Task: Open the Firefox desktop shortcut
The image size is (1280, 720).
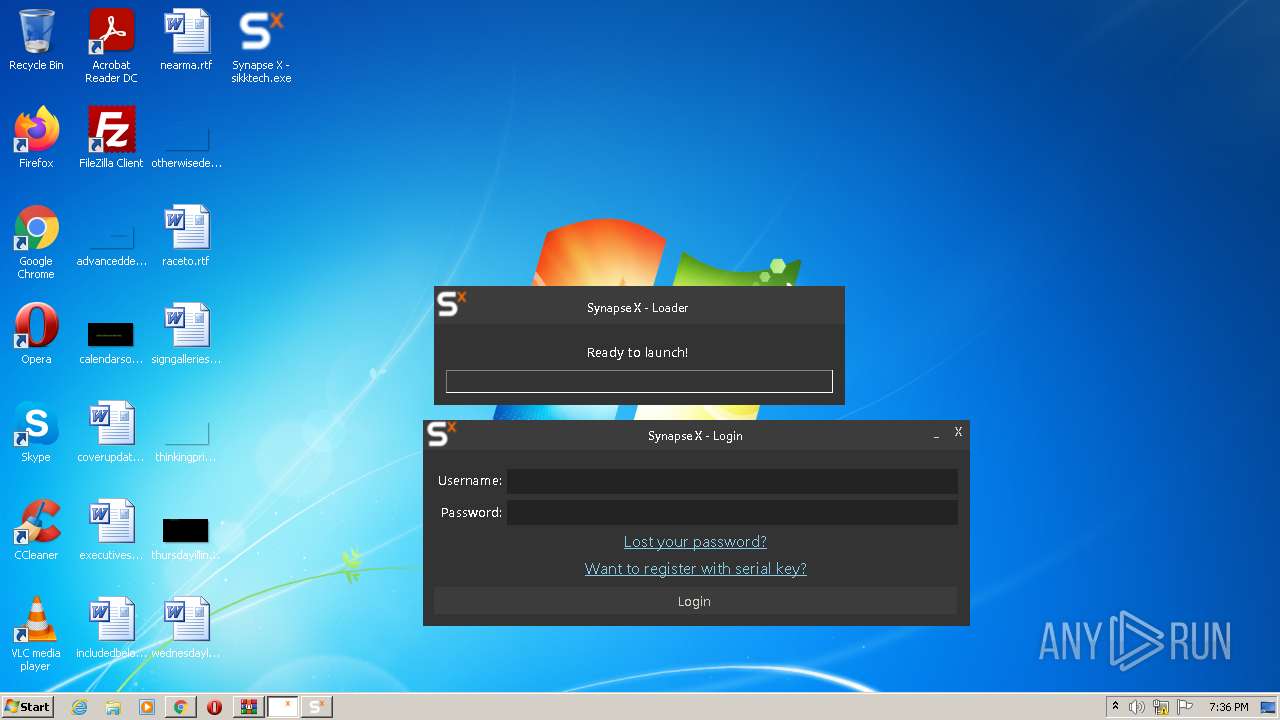Action: 36,138
